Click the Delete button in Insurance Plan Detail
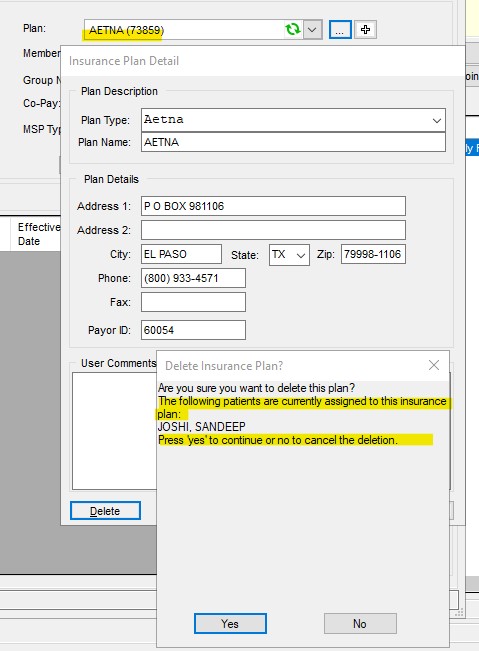Screen dimensions: 479x651 (105, 511)
